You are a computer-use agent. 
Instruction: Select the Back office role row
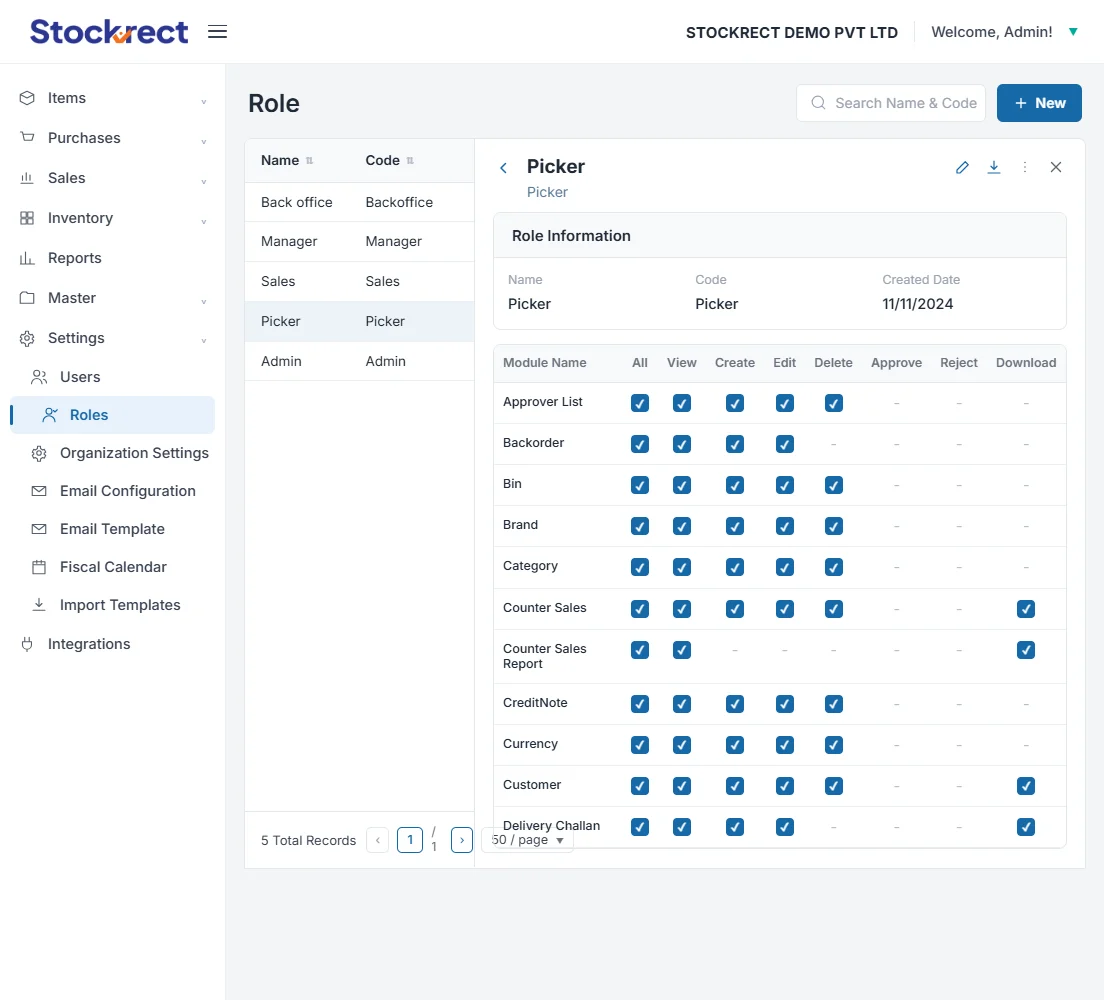[x=359, y=202]
